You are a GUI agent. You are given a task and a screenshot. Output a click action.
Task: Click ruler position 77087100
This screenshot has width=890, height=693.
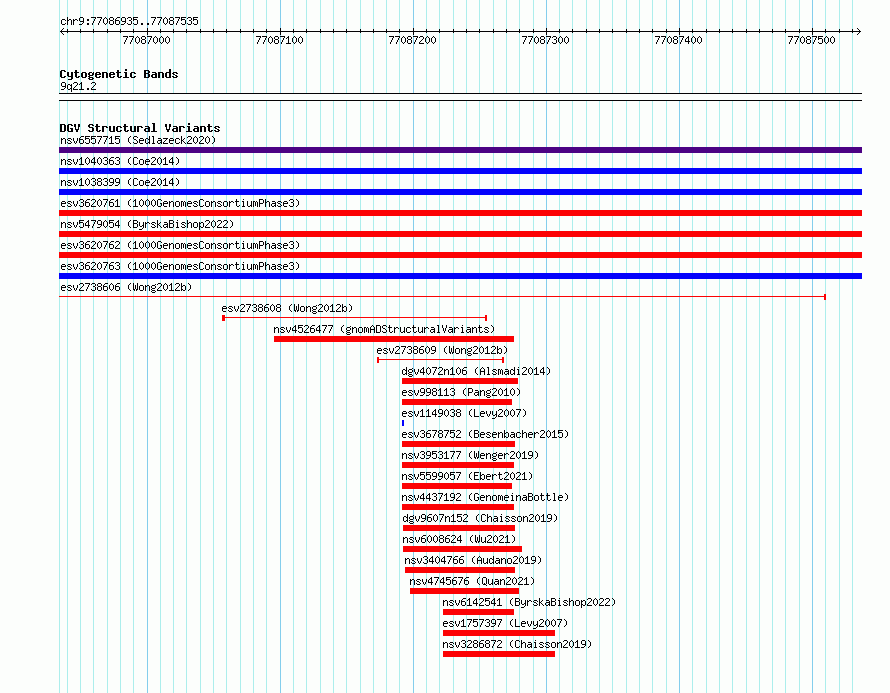pos(279,40)
